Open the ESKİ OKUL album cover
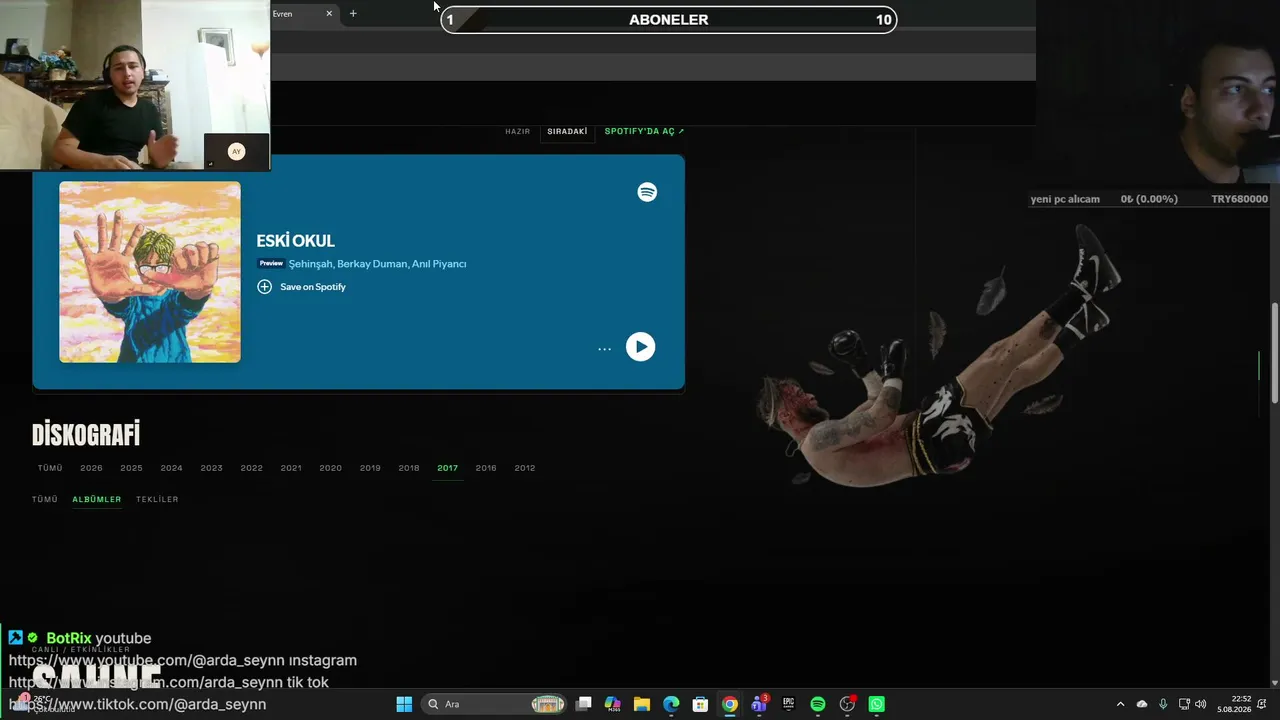The image size is (1280, 720). click(150, 272)
